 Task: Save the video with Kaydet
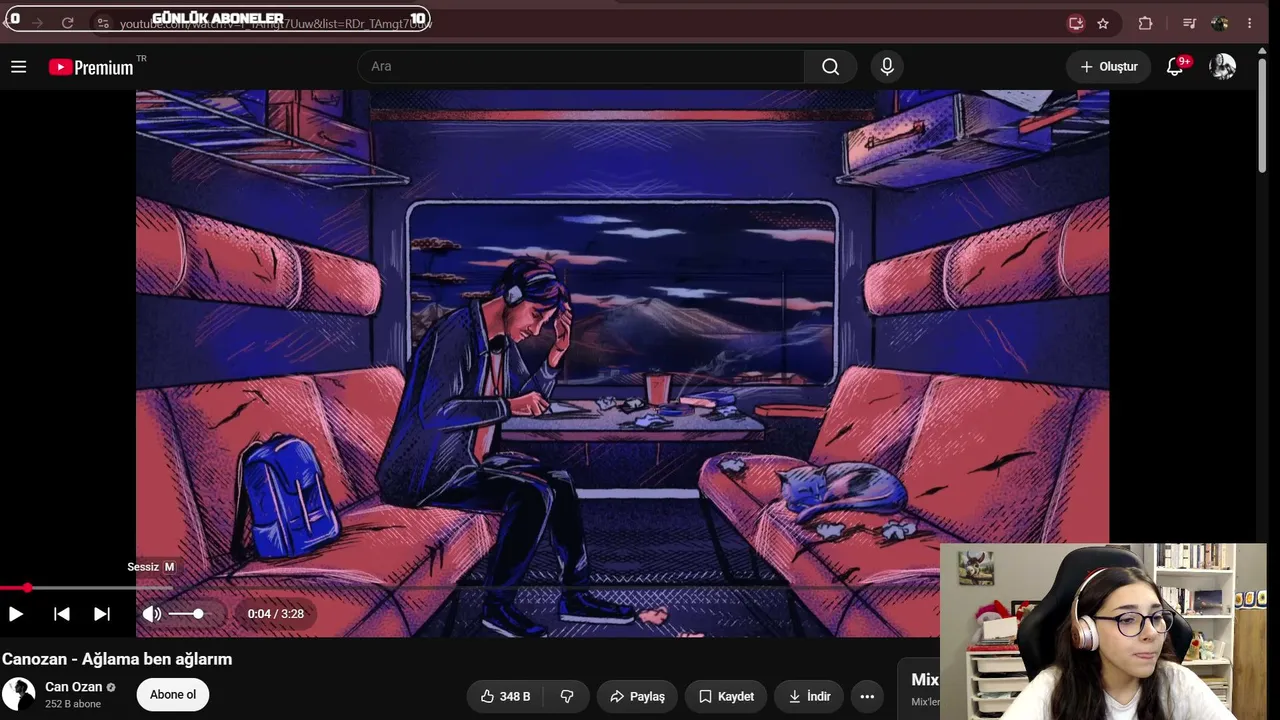pyautogui.click(x=726, y=696)
